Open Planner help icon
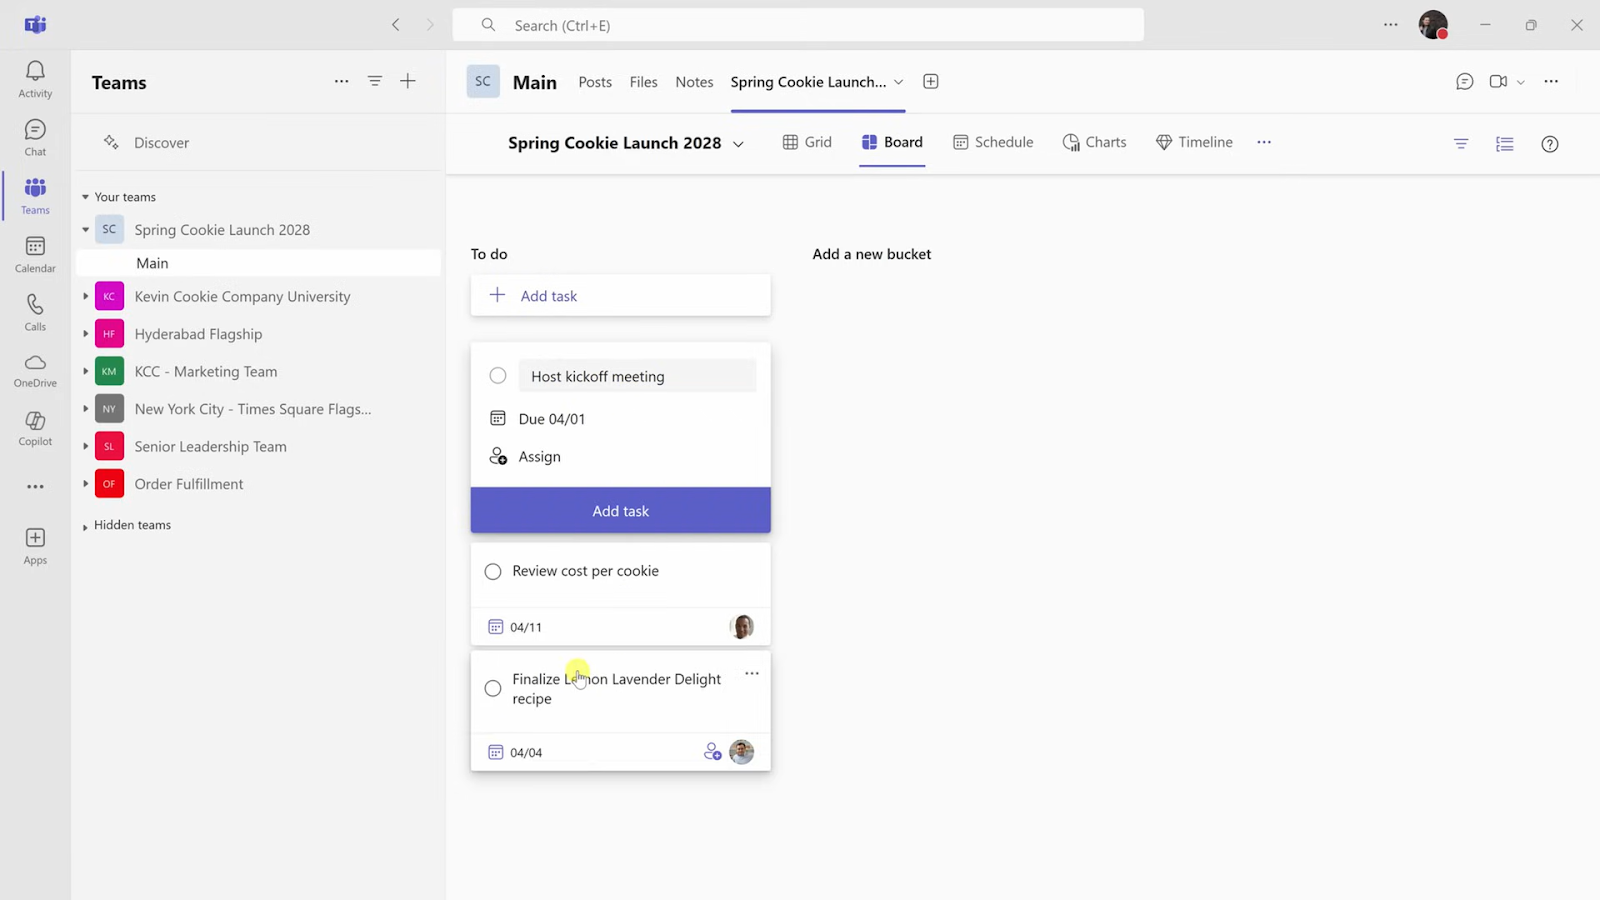Viewport: 1600px width, 900px height. [x=1550, y=144]
